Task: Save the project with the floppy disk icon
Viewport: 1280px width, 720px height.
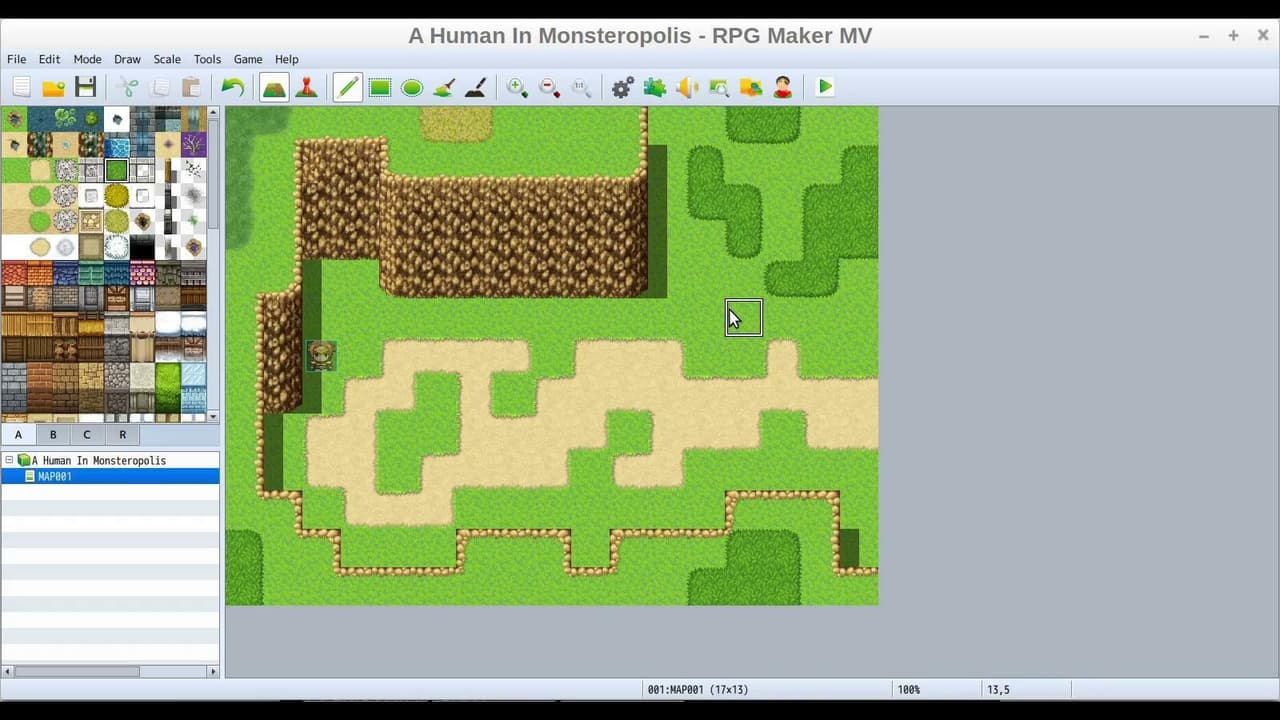Action: tap(85, 87)
